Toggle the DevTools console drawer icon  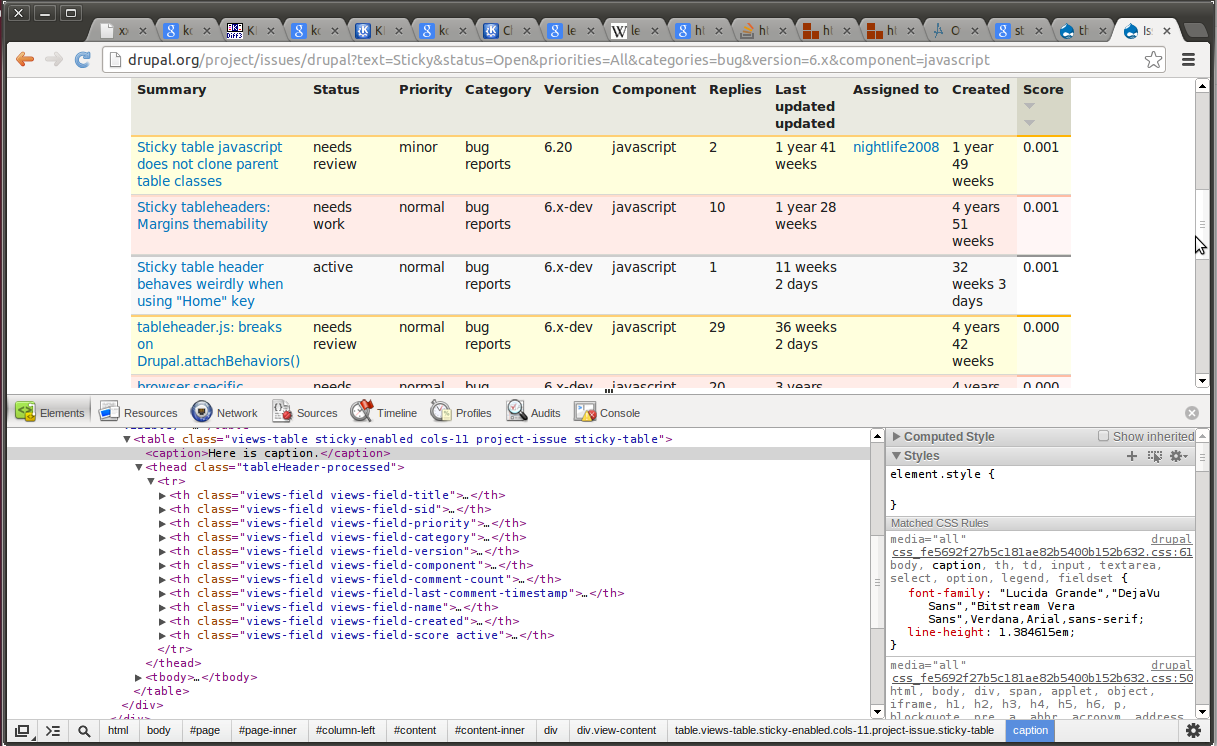53,731
